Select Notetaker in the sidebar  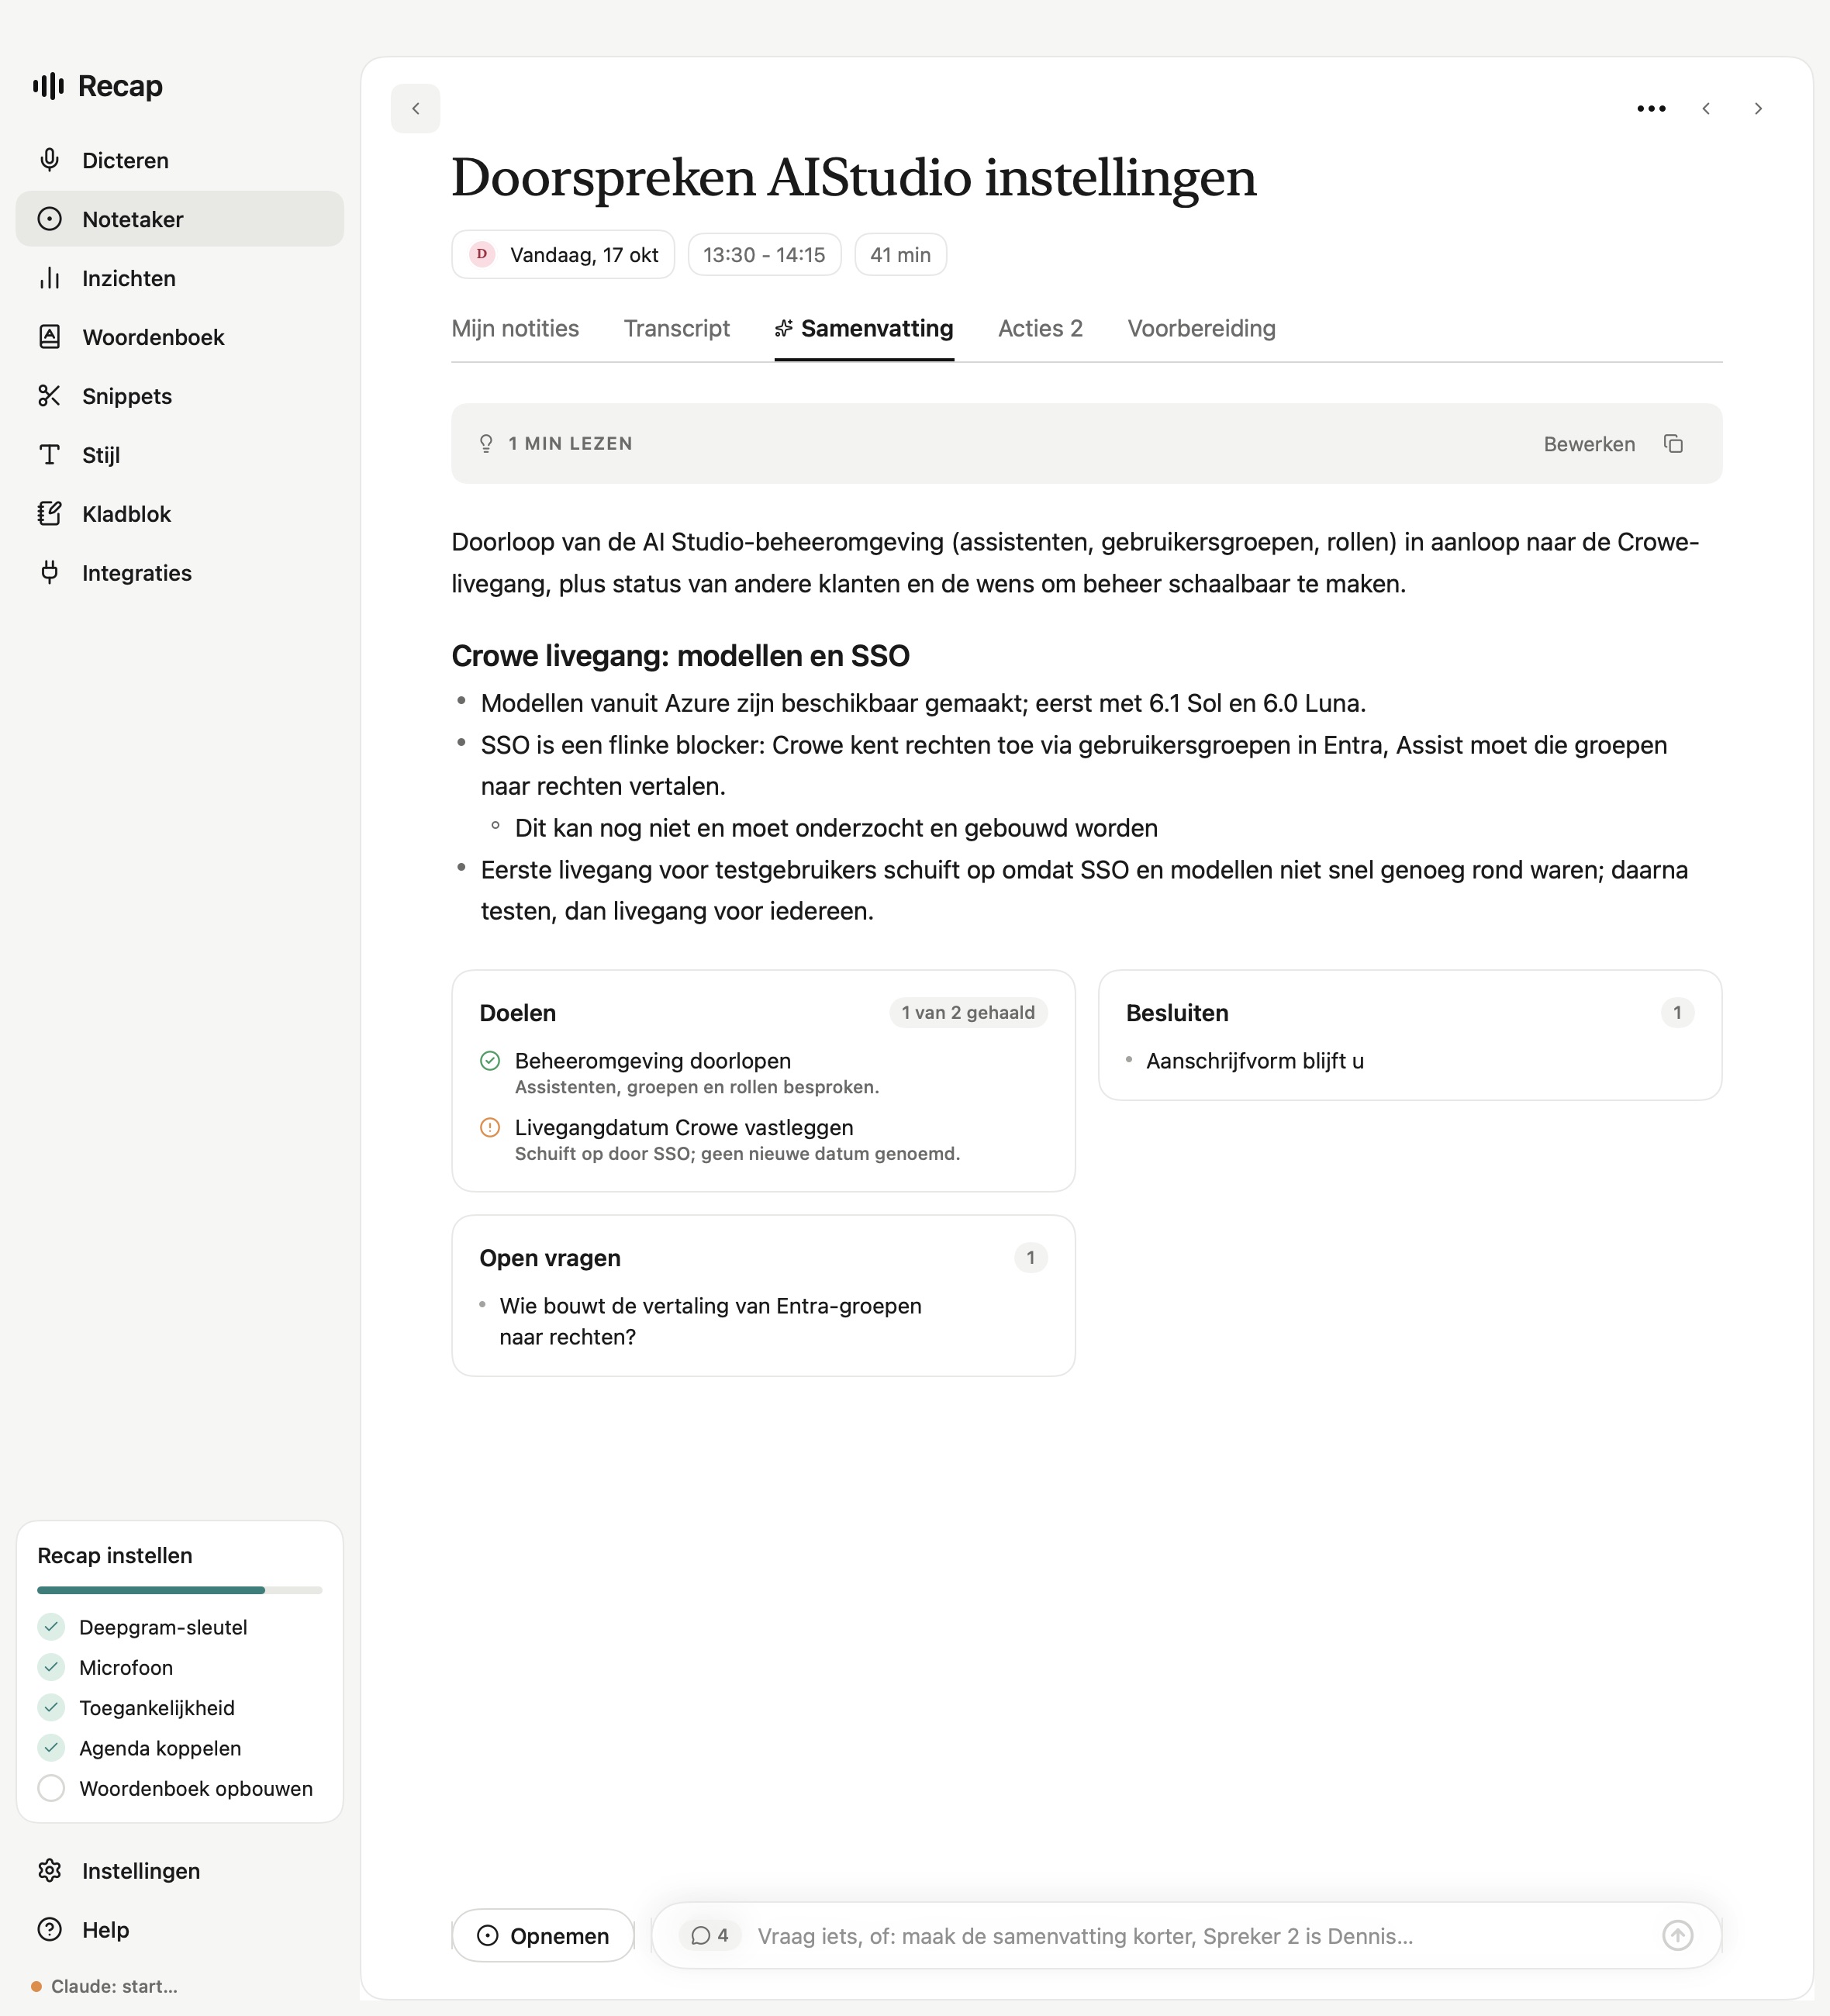coord(180,219)
